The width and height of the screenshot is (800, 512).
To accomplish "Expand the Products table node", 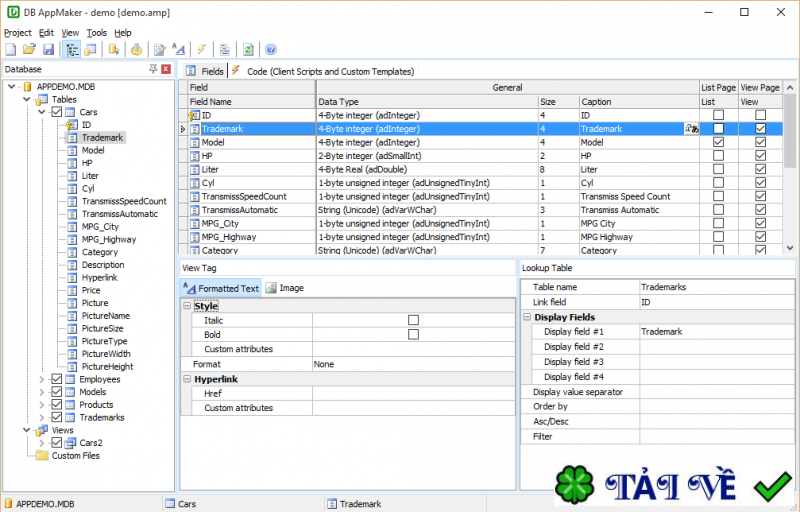I will [x=42, y=405].
